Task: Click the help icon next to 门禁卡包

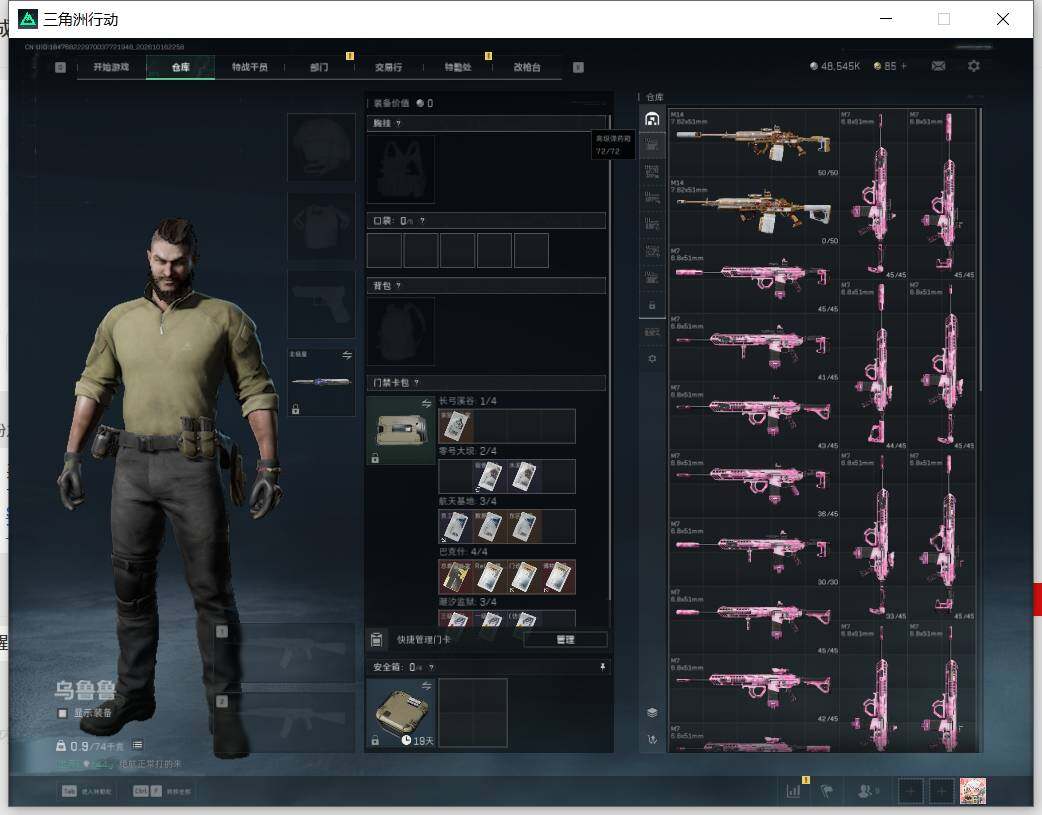Action: pos(417,382)
